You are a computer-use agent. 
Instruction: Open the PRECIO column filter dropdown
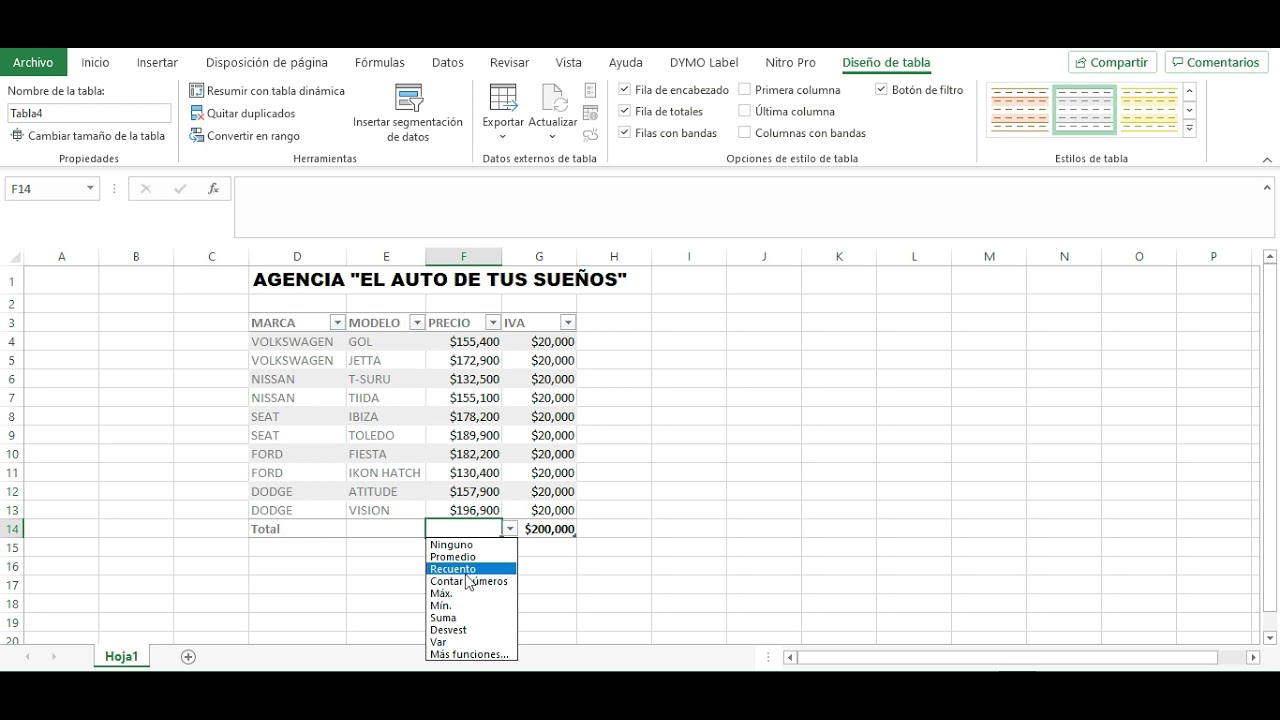click(x=493, y=323)
